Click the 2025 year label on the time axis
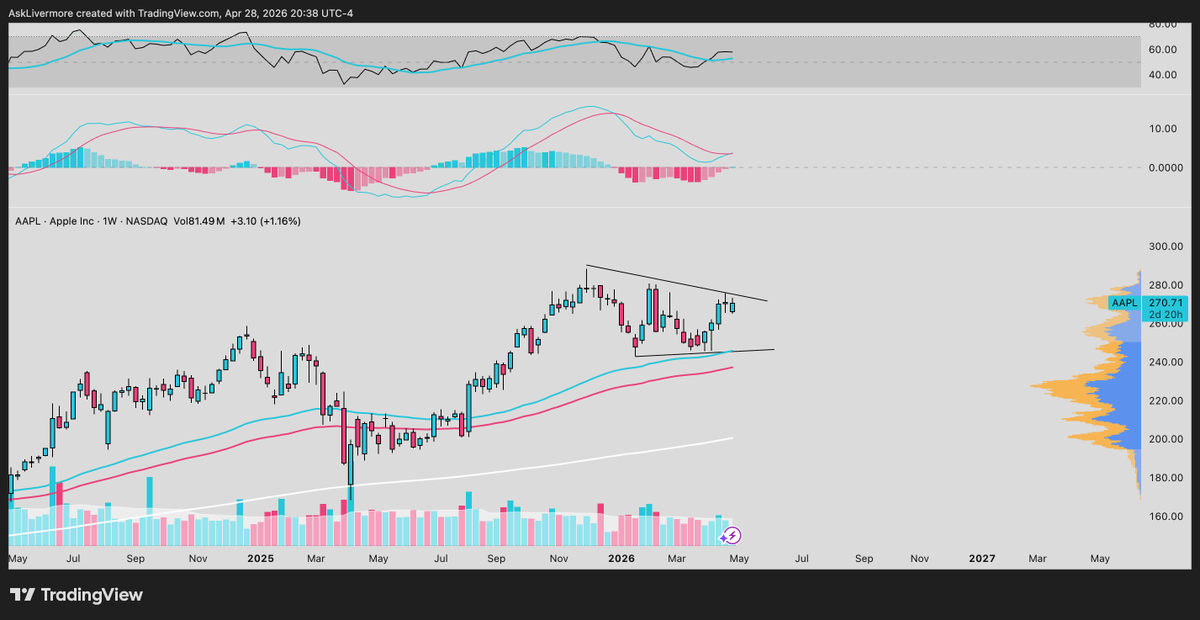This screenshot has width=1200, height=620. point(261,557)
